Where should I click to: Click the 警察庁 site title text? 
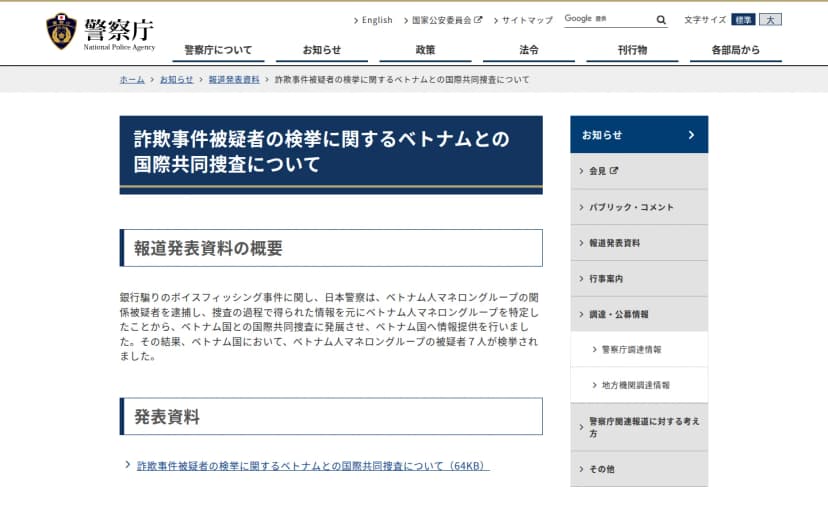pyautogui.click(x=119, y=30)
